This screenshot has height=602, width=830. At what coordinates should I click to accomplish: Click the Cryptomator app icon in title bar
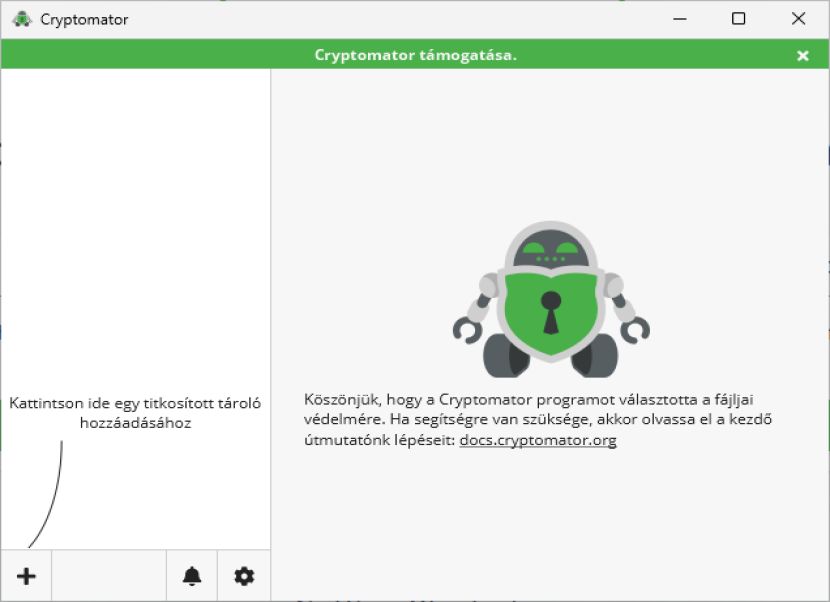(22, 19)
